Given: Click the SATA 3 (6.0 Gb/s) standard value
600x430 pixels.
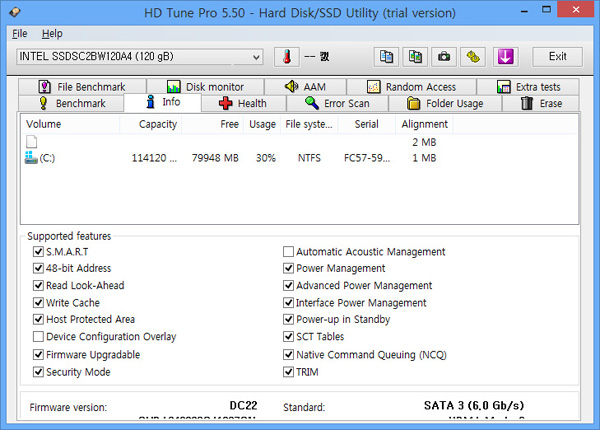Looking at the screenshot, I should [x=474, y=406].
